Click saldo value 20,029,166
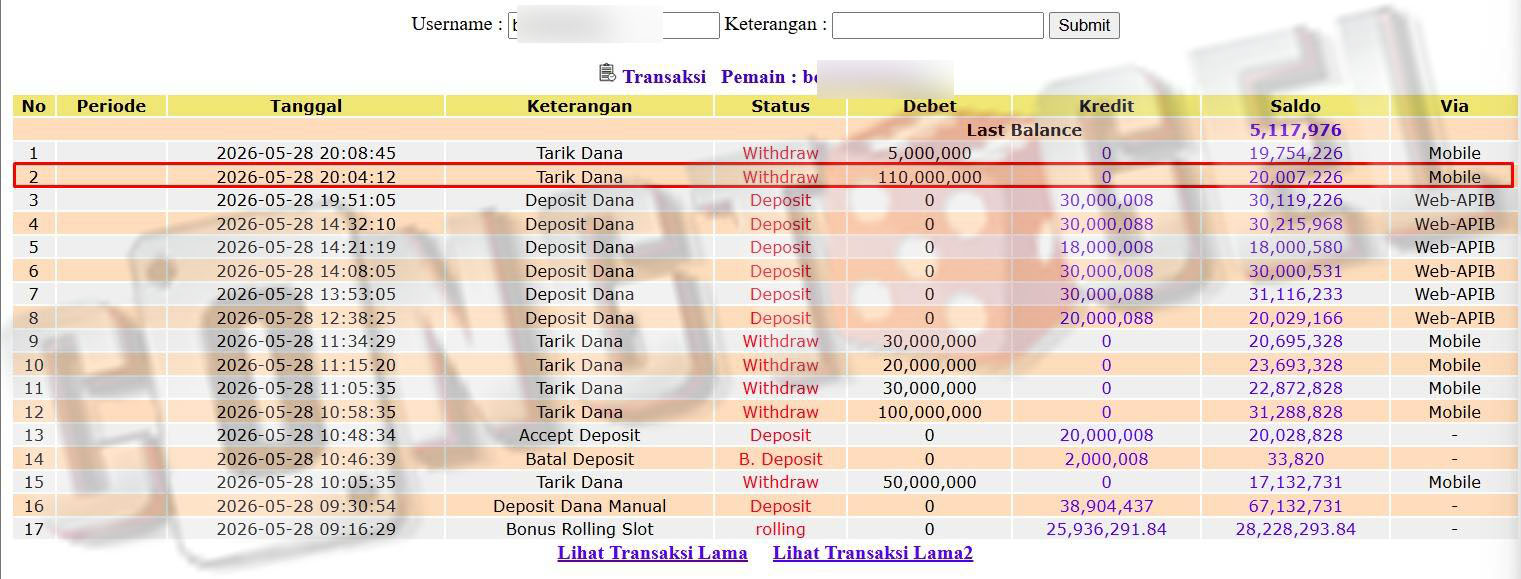The height and width of the screenshot is (579, 1521). (1295, 318)
